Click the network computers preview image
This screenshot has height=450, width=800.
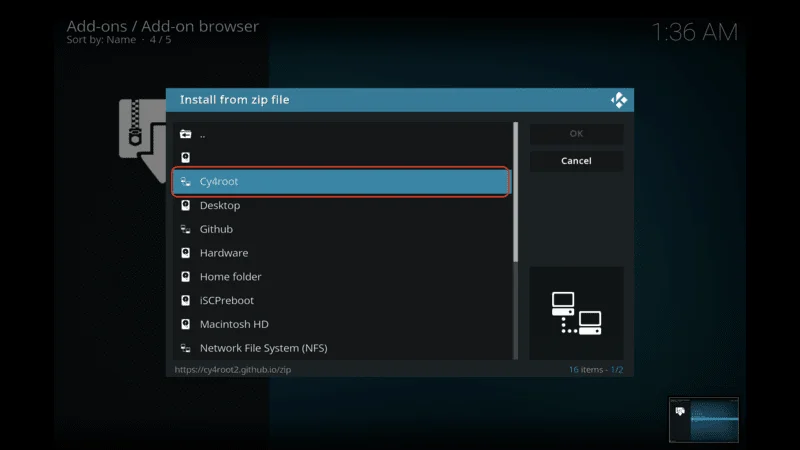[576, 313]
